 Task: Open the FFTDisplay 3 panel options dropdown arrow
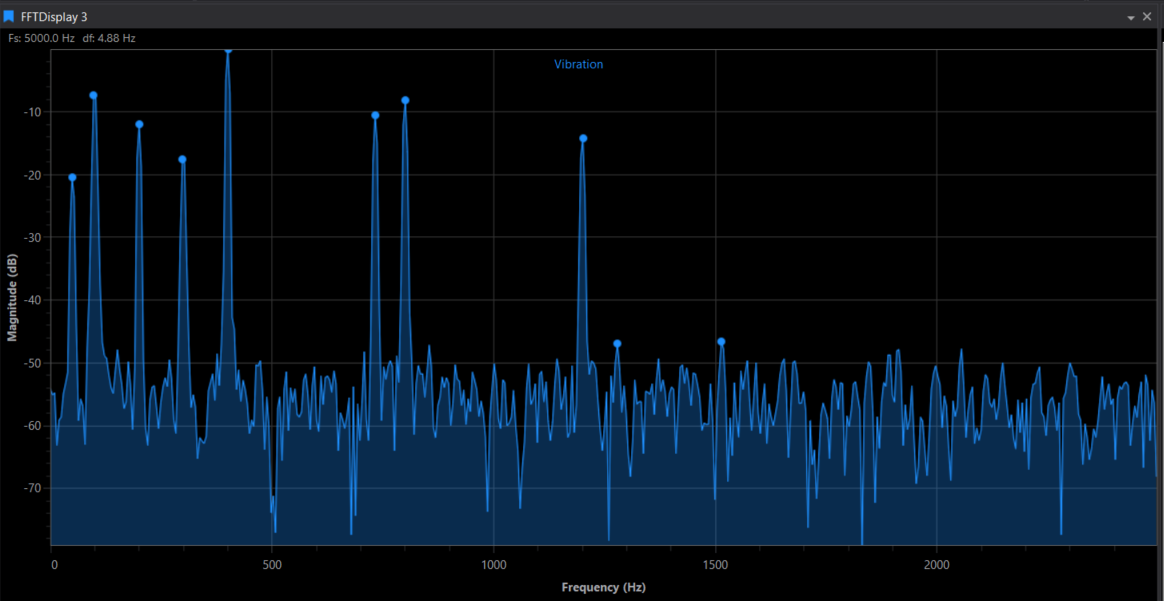coord(1131,17)
